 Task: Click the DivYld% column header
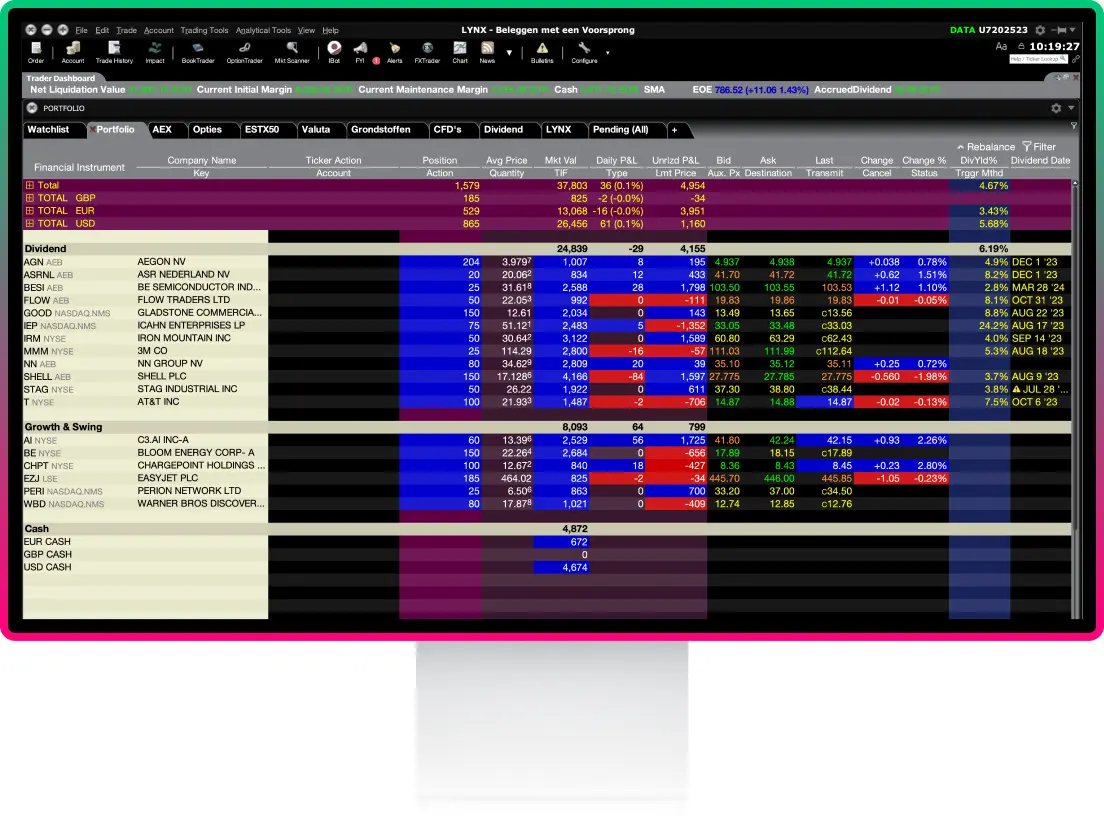tap(979, 161)
